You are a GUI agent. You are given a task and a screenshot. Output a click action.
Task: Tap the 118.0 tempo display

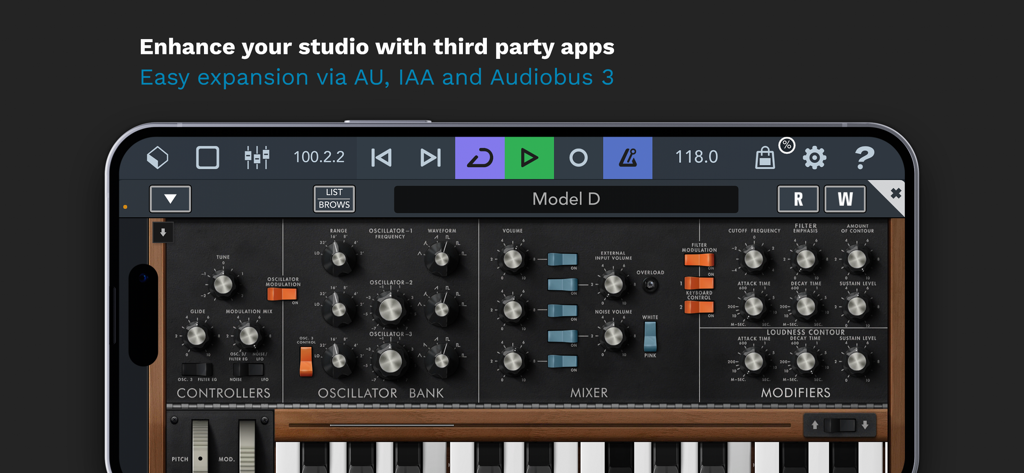coord(696,157)
